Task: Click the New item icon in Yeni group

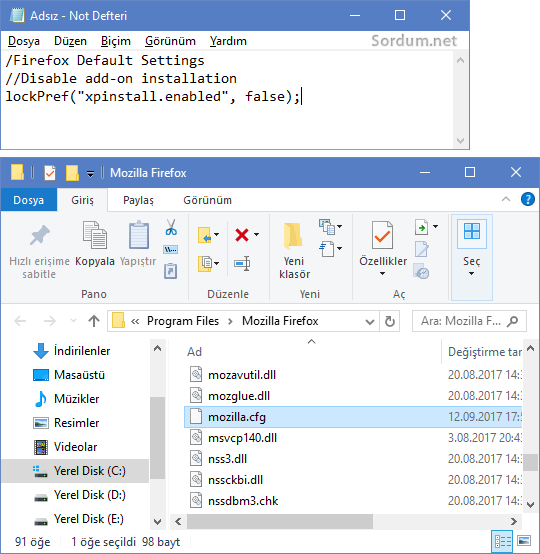Action: (x=327, y=227)
